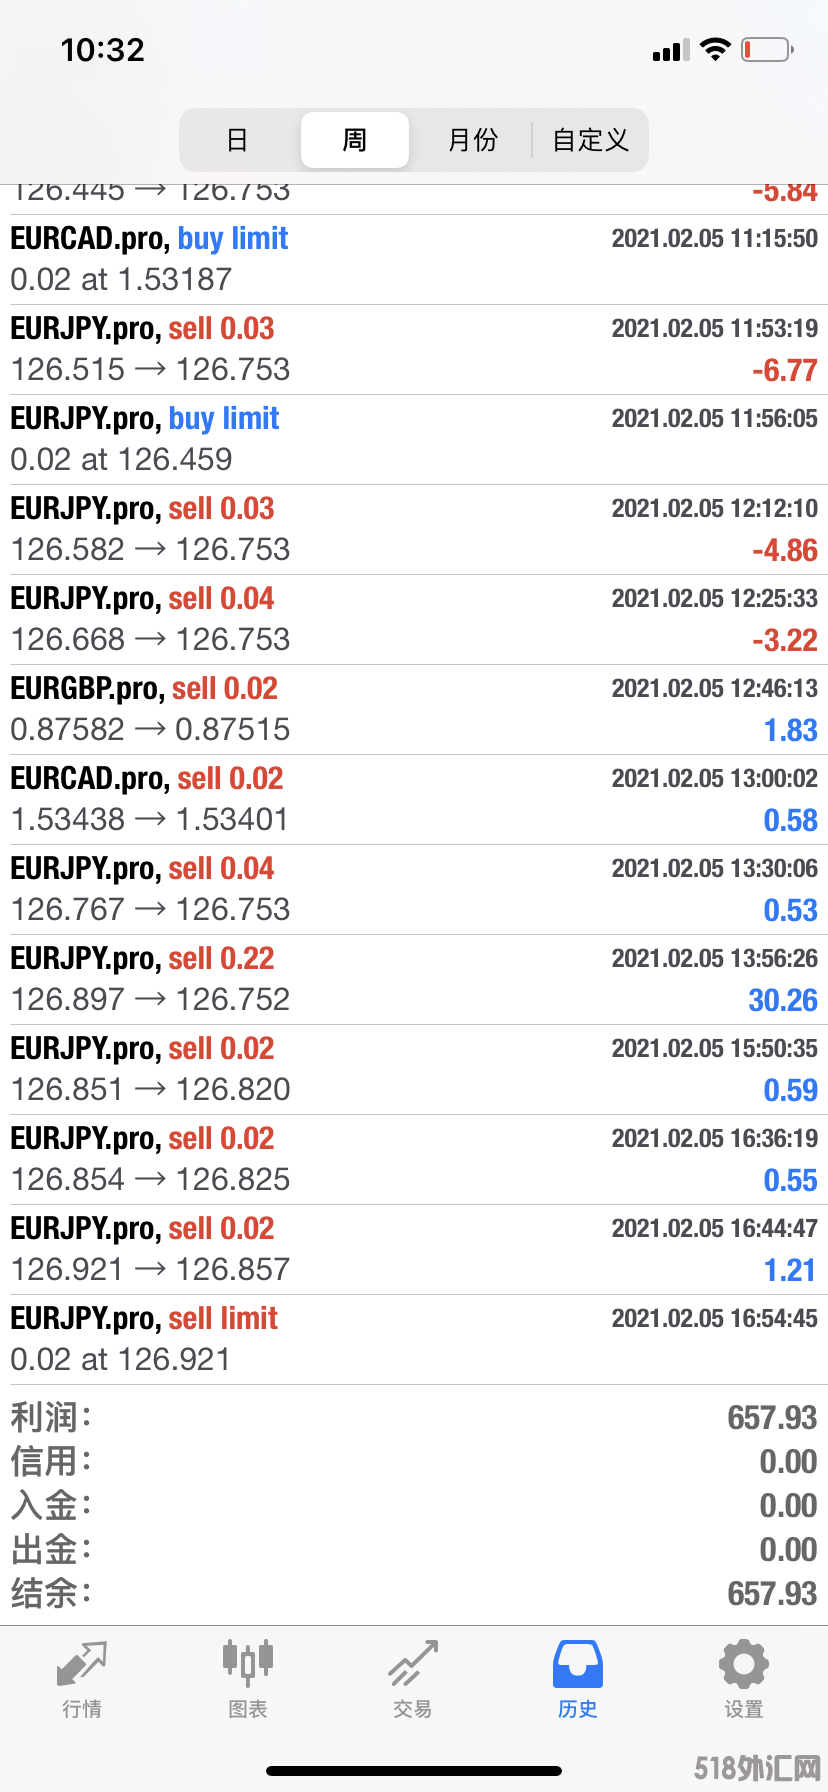Viewport: 828px width, 1792px height.
Task: Tap the 历史 history inbox icon
Action: (x=577, y=1665)
